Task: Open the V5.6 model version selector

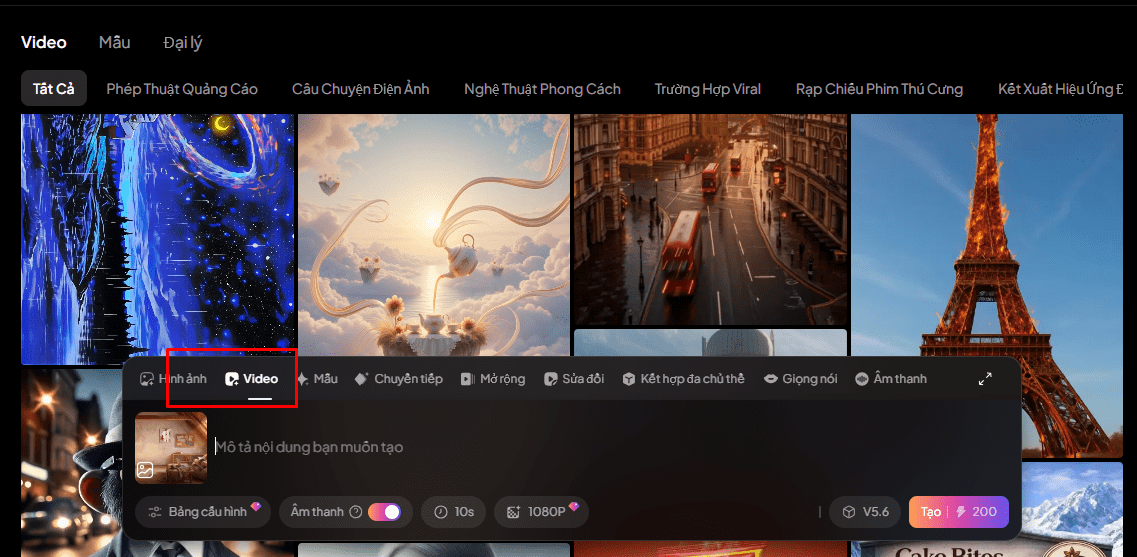Action: tap(864, 511)
